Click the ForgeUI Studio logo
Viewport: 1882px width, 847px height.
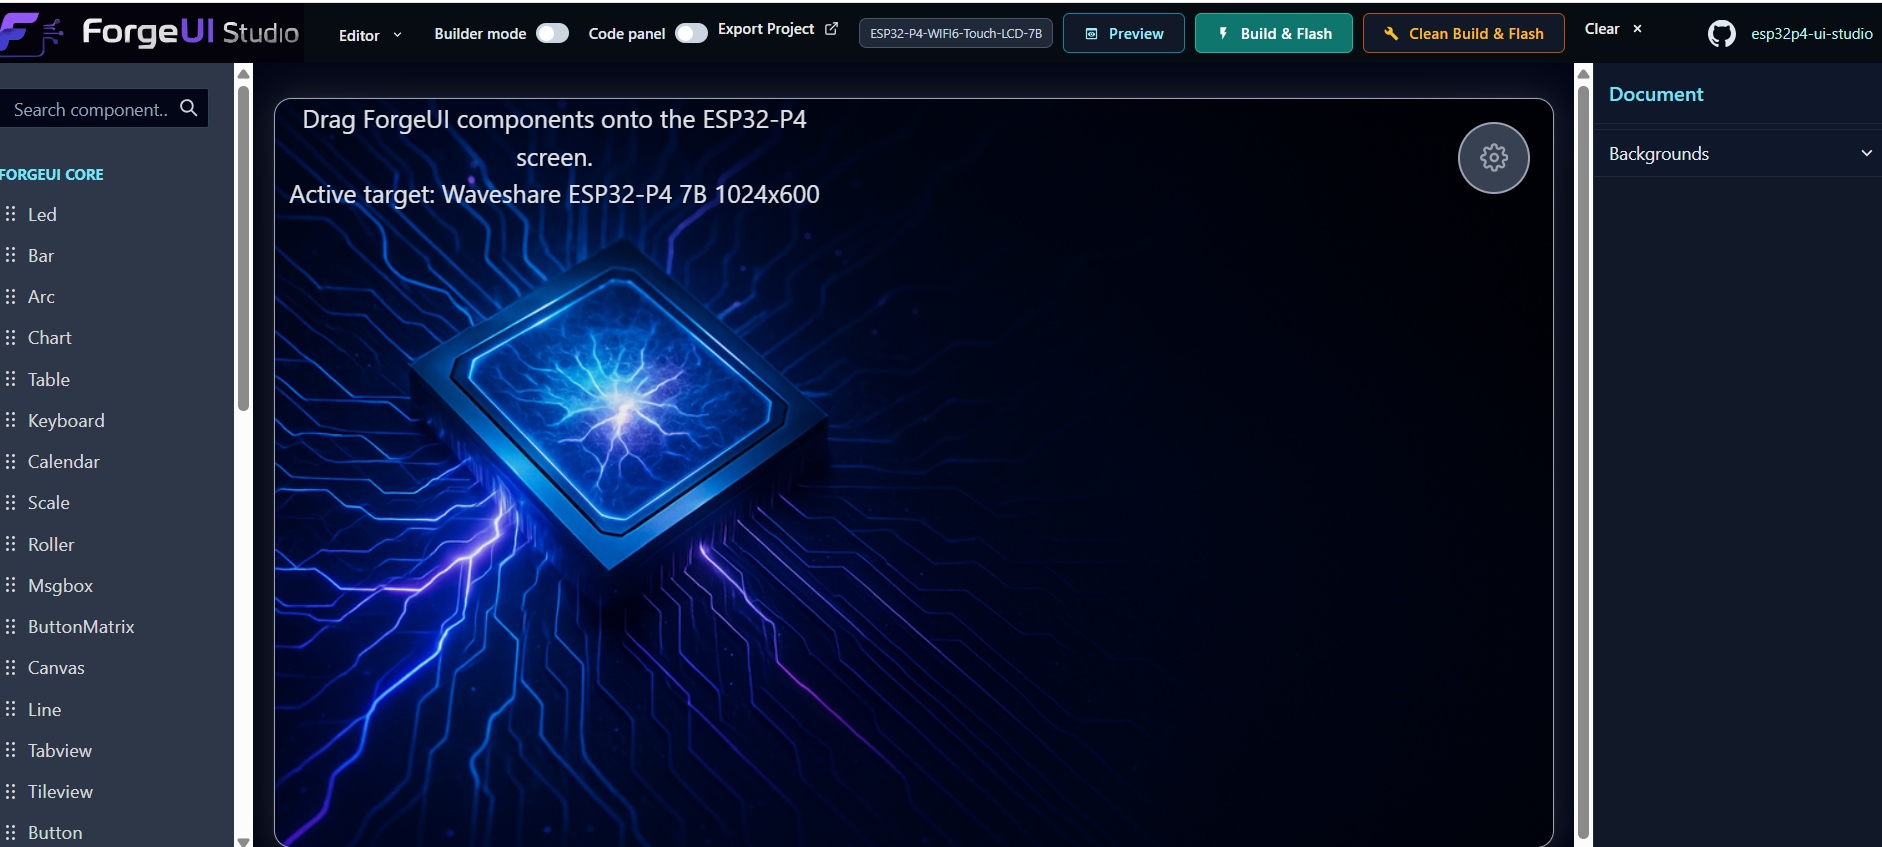coord(150,32)
